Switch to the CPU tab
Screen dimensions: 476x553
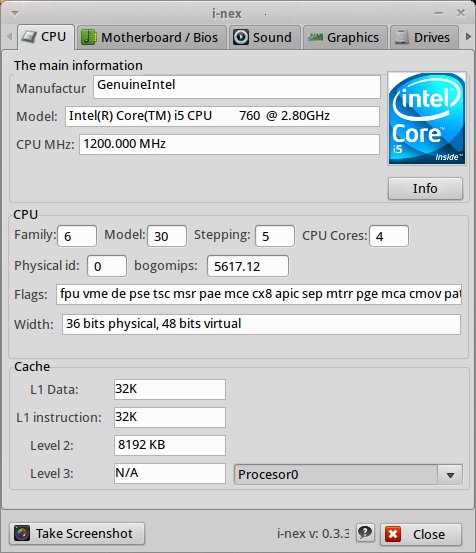coord(46,37)
